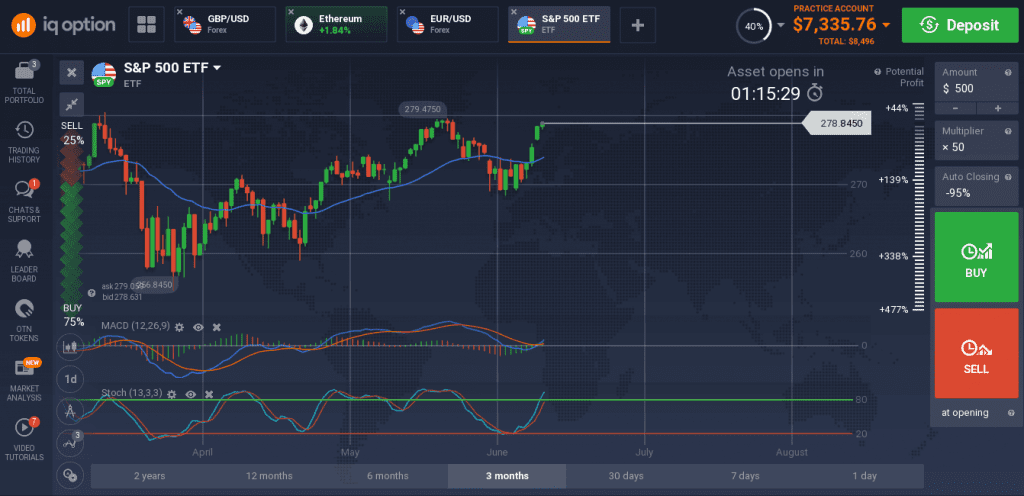The height and width of the screenshot is (496, 1024).
Task: Click the 279.4750 high price marker
Action: tap(422, 109)
